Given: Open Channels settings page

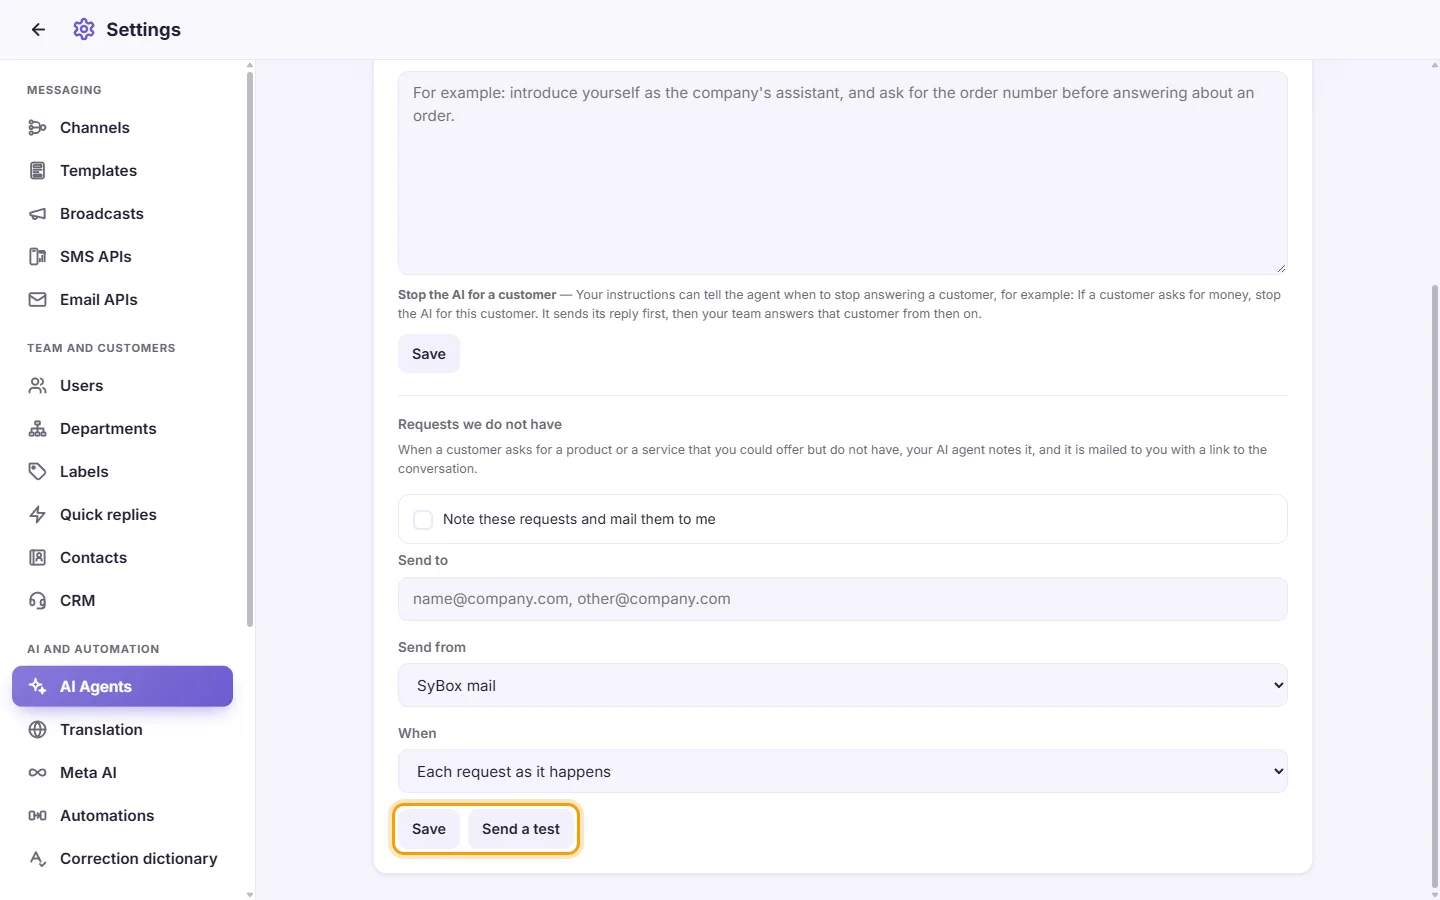Looking at the screenshot, I should (x=122, y=128).
